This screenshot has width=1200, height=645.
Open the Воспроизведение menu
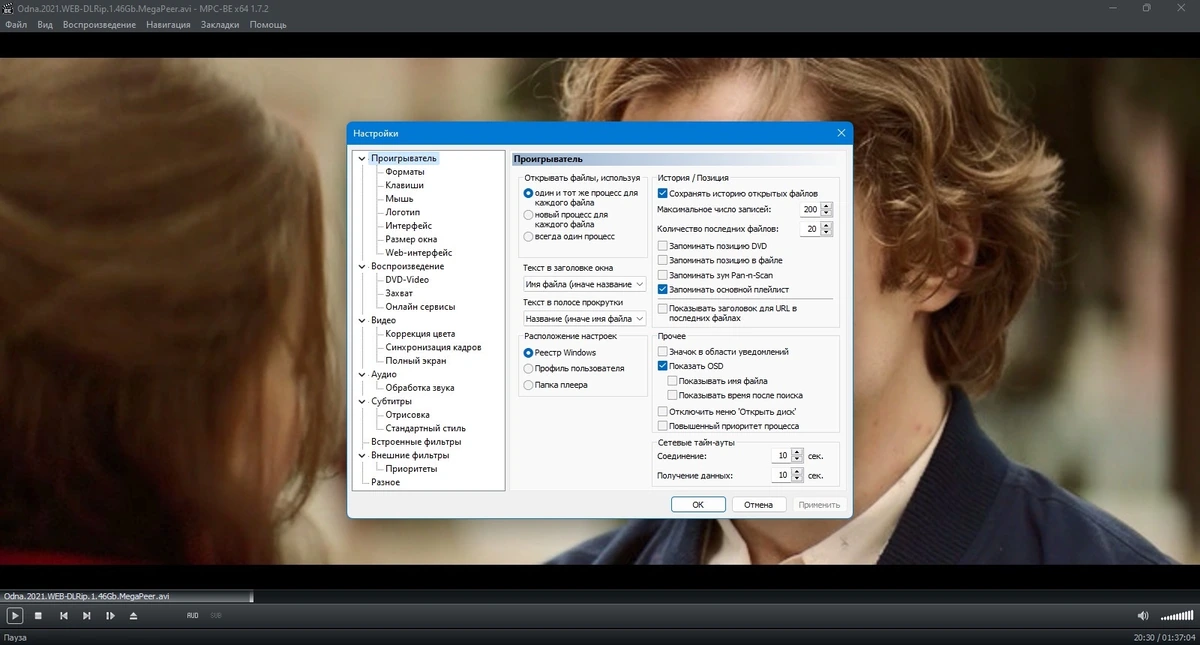point(99,24)
